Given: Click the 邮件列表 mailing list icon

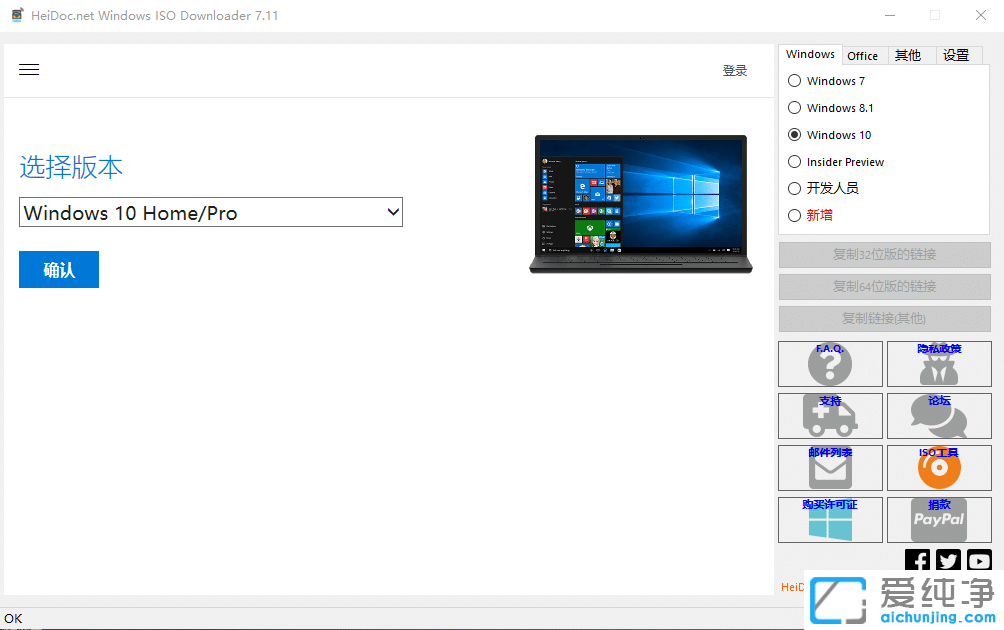Looking at the screenshot, I should [x=830, y=468].
